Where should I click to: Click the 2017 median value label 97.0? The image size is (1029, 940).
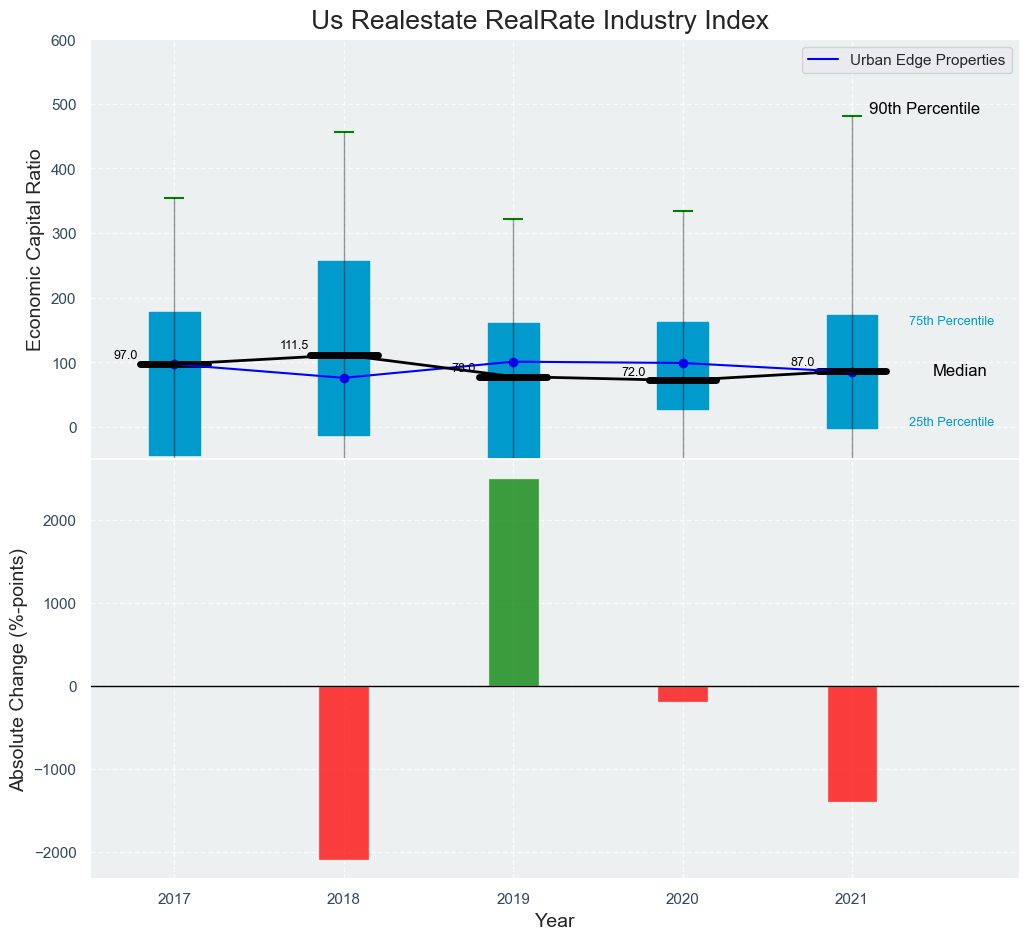125,355
